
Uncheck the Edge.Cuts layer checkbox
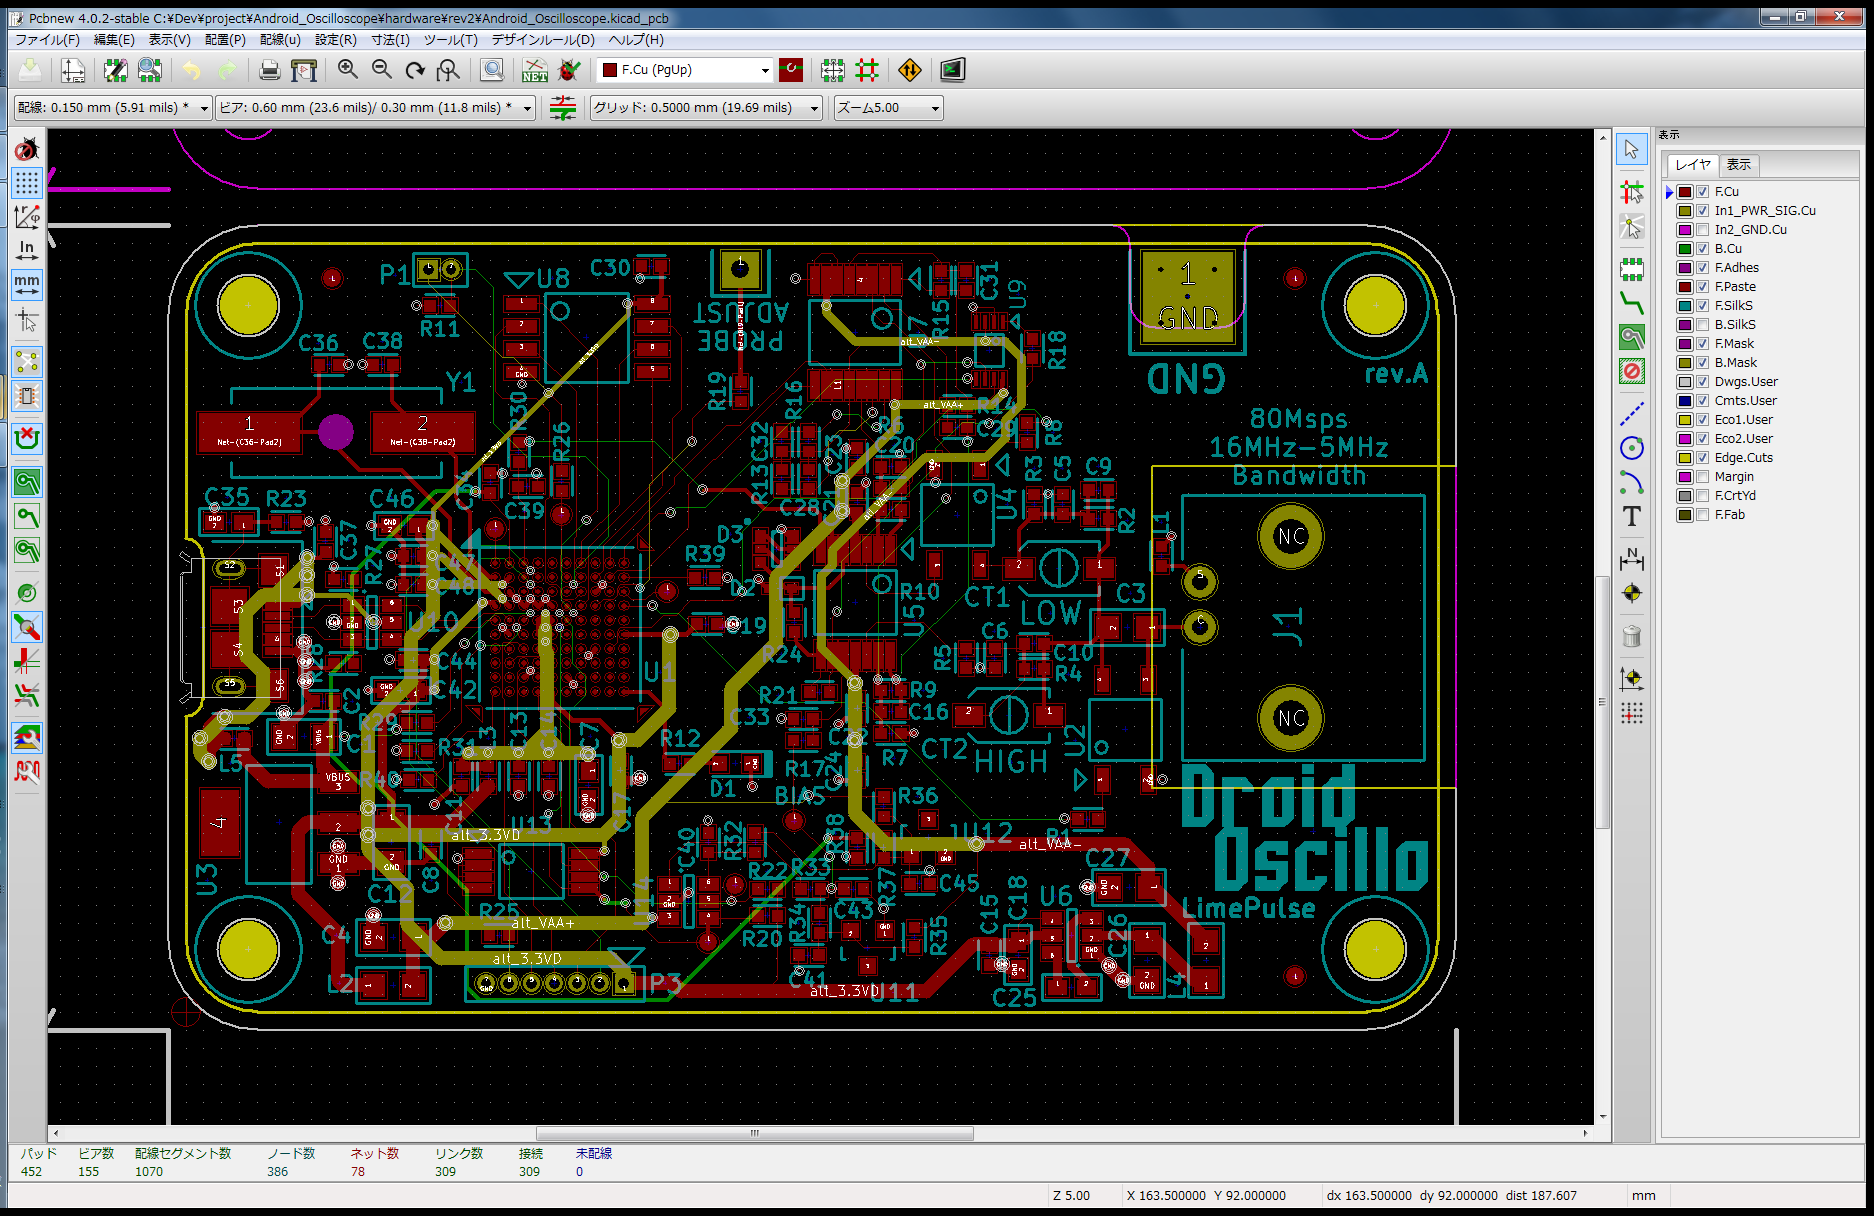pos(1702,458)
